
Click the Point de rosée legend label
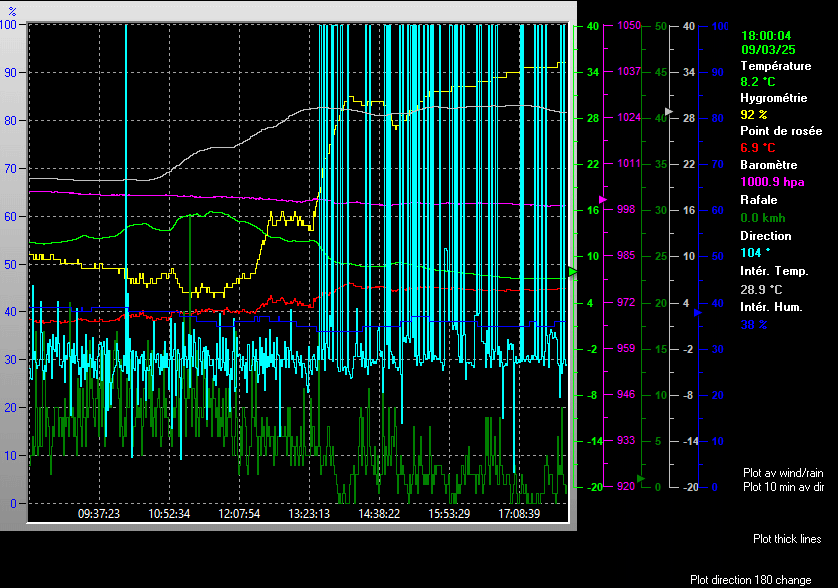[x=779, y=132]
